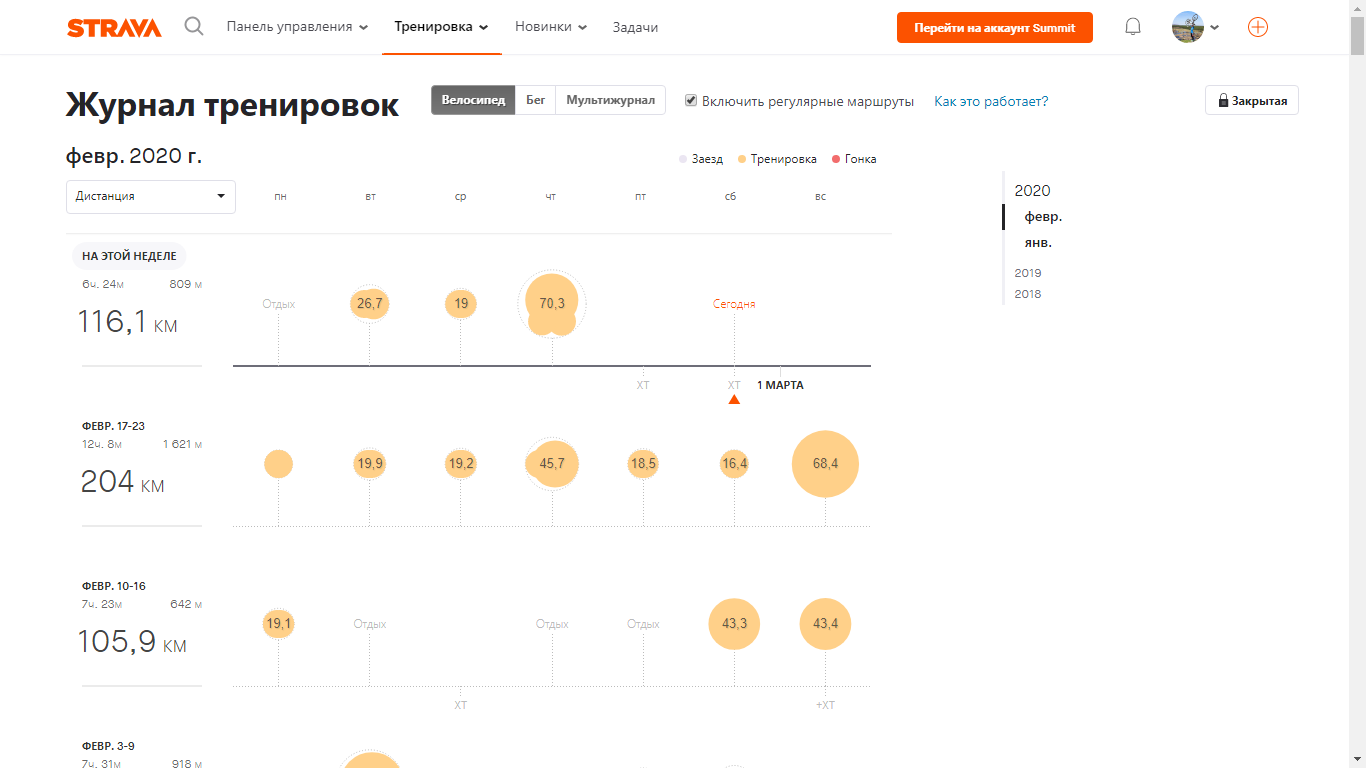Toggle 'Включить регулярные маршруты' checkbox
Screen dimensions: 1366x768
click(691, 101)
